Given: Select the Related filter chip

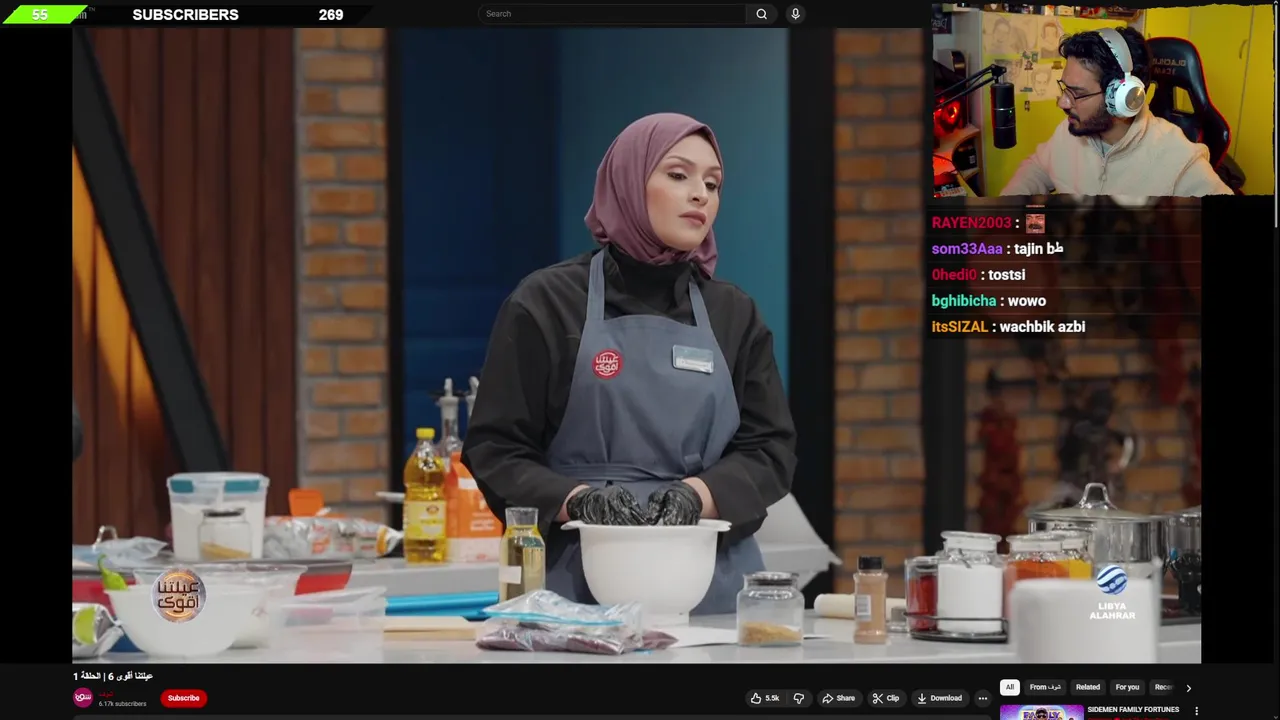Looking at the screenshot, I should [1088, 687].
